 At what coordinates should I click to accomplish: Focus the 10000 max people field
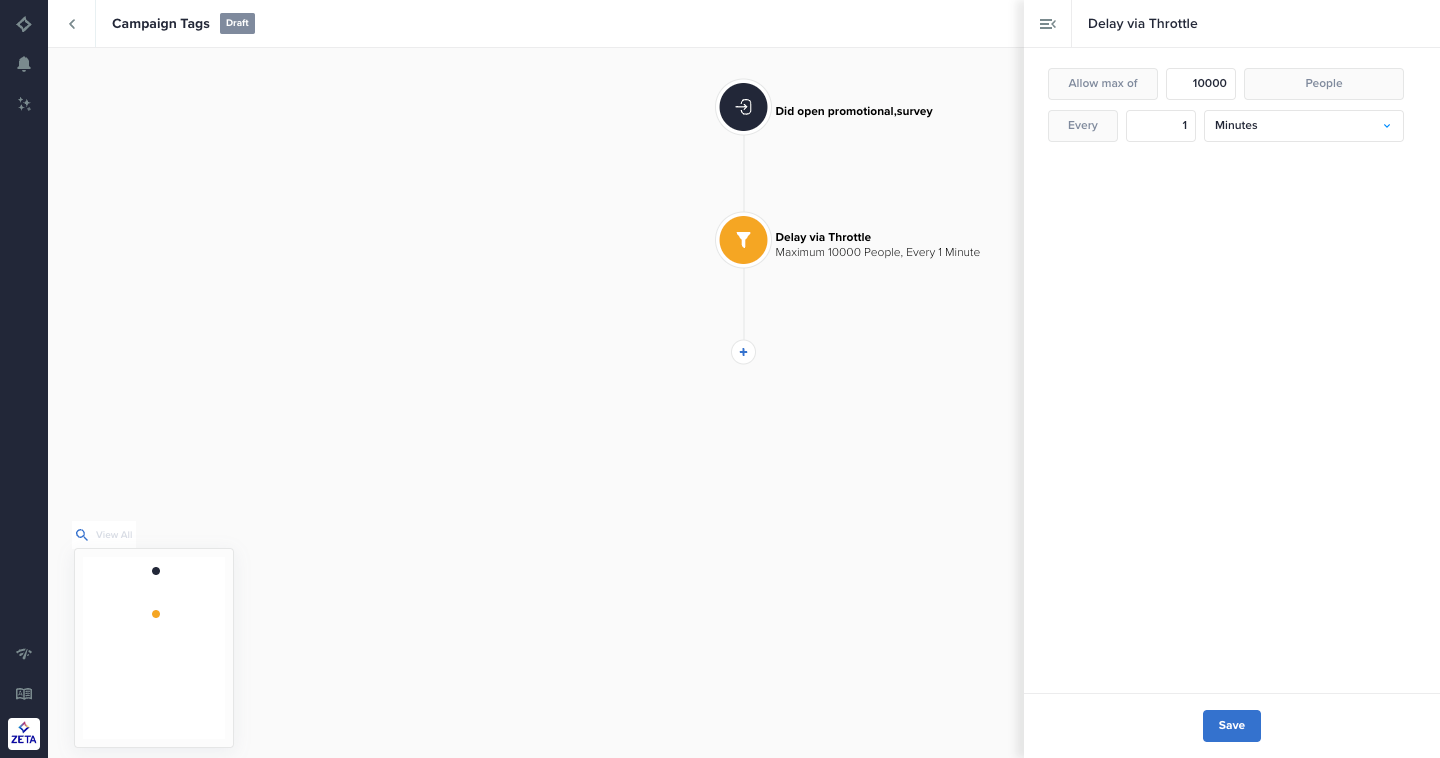pyautogui.click(x=1201, y=84)
